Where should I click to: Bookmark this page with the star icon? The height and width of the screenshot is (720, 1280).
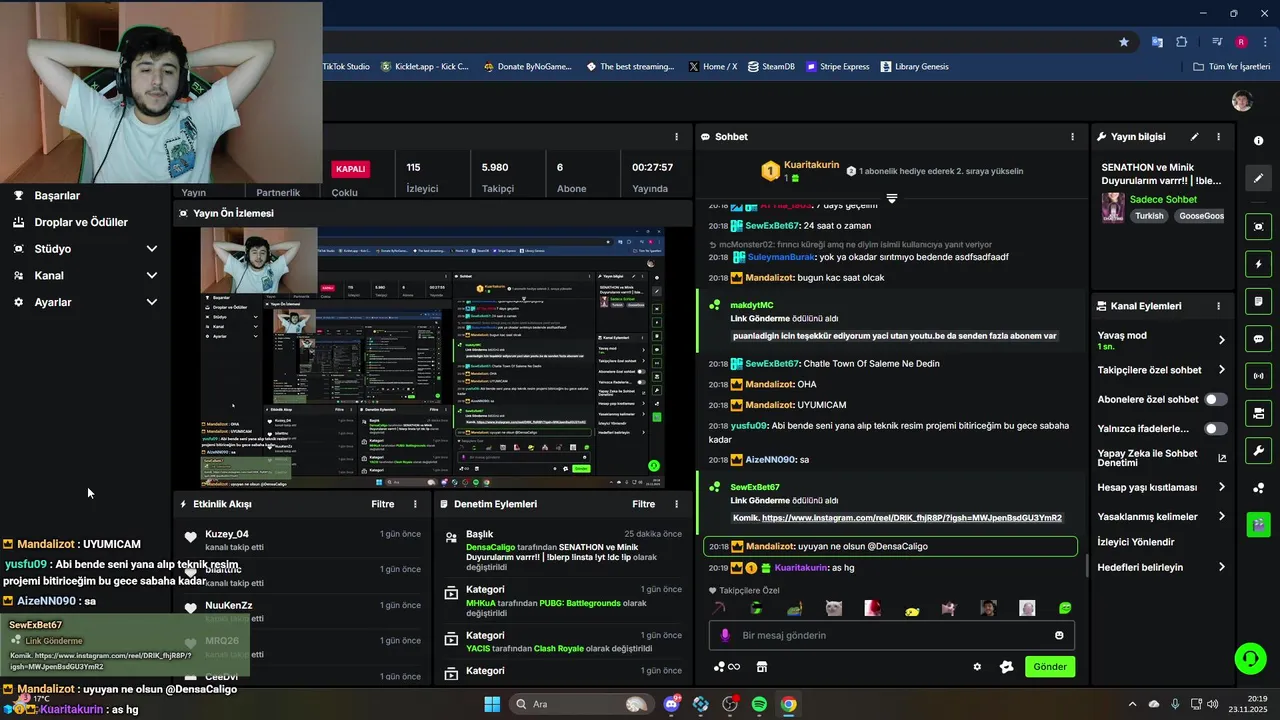click(x=1124, y=42)
